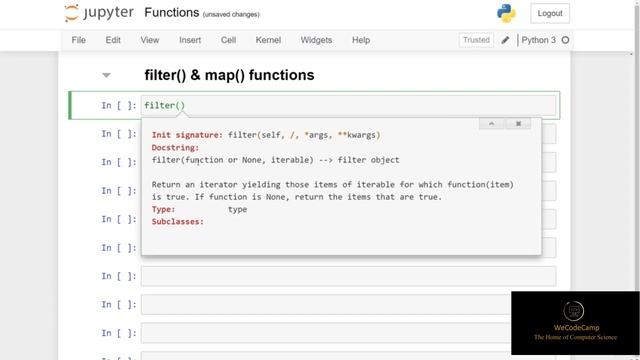
Task: Click the kernel idle circle indicator
Action: click(565, 40)
